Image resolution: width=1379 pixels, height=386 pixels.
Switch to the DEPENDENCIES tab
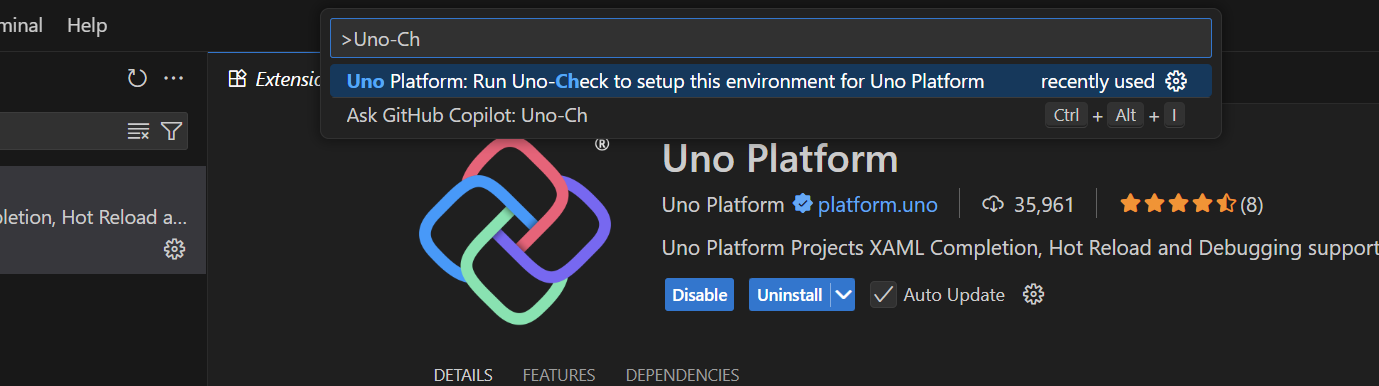(x=682, y=375)
